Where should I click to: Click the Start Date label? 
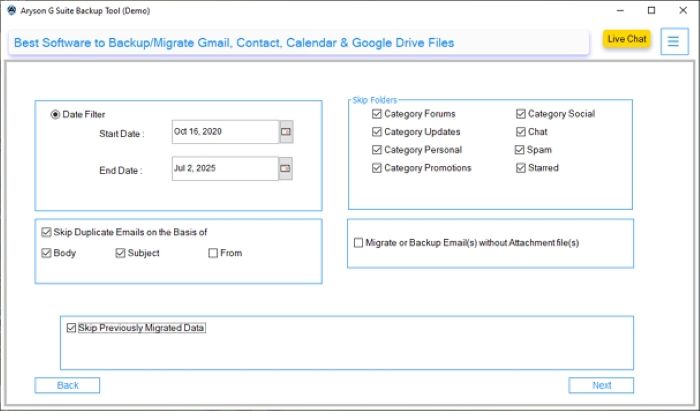pyautogui.click(x=121, y=133)
